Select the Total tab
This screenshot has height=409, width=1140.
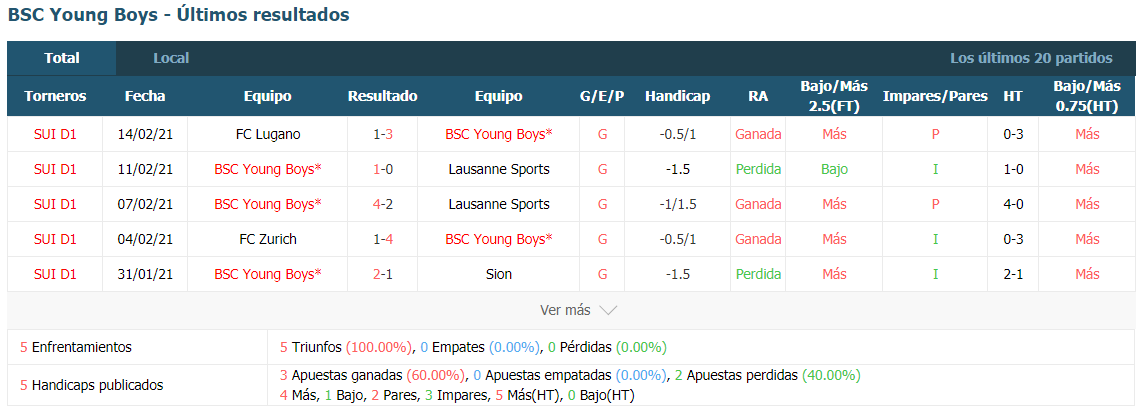(x=62, y=58)
